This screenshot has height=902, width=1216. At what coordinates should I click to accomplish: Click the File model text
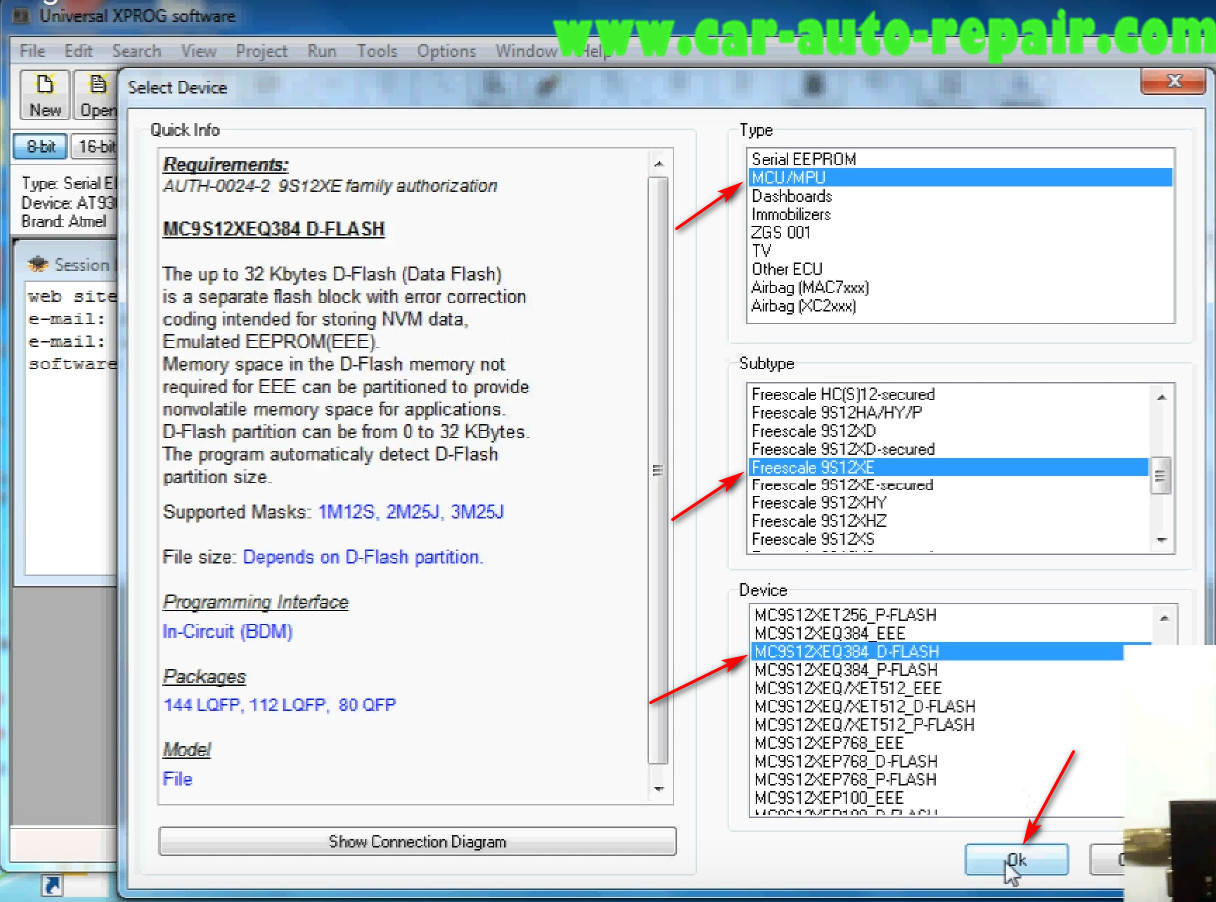click(177, 778)
